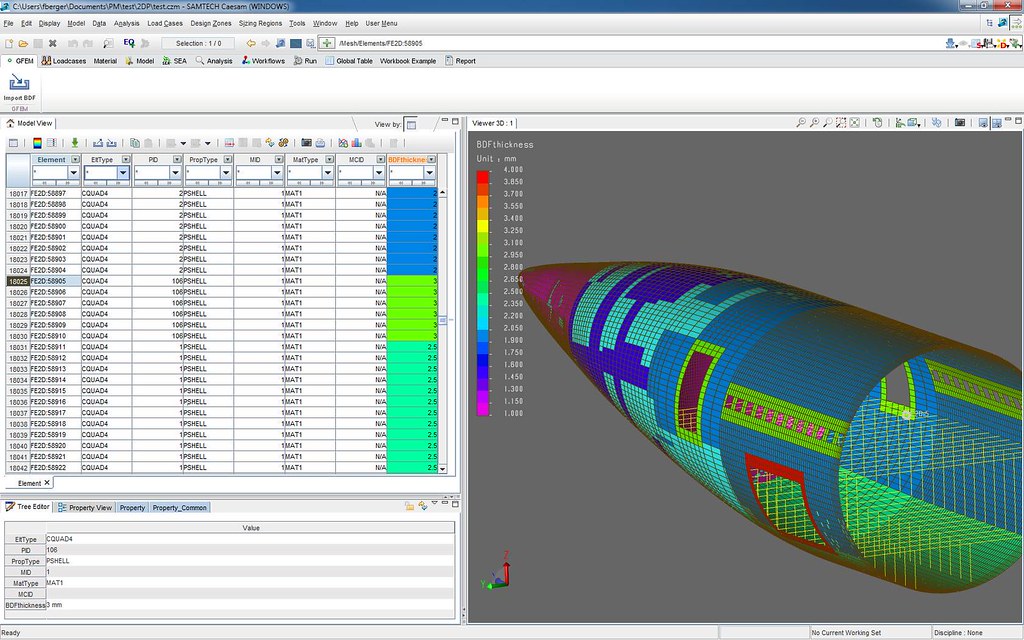Click the zoom-to-box selection icon in Viewer 3D
The height and width of the screenshot is (640, 1024).
(841, 122)
